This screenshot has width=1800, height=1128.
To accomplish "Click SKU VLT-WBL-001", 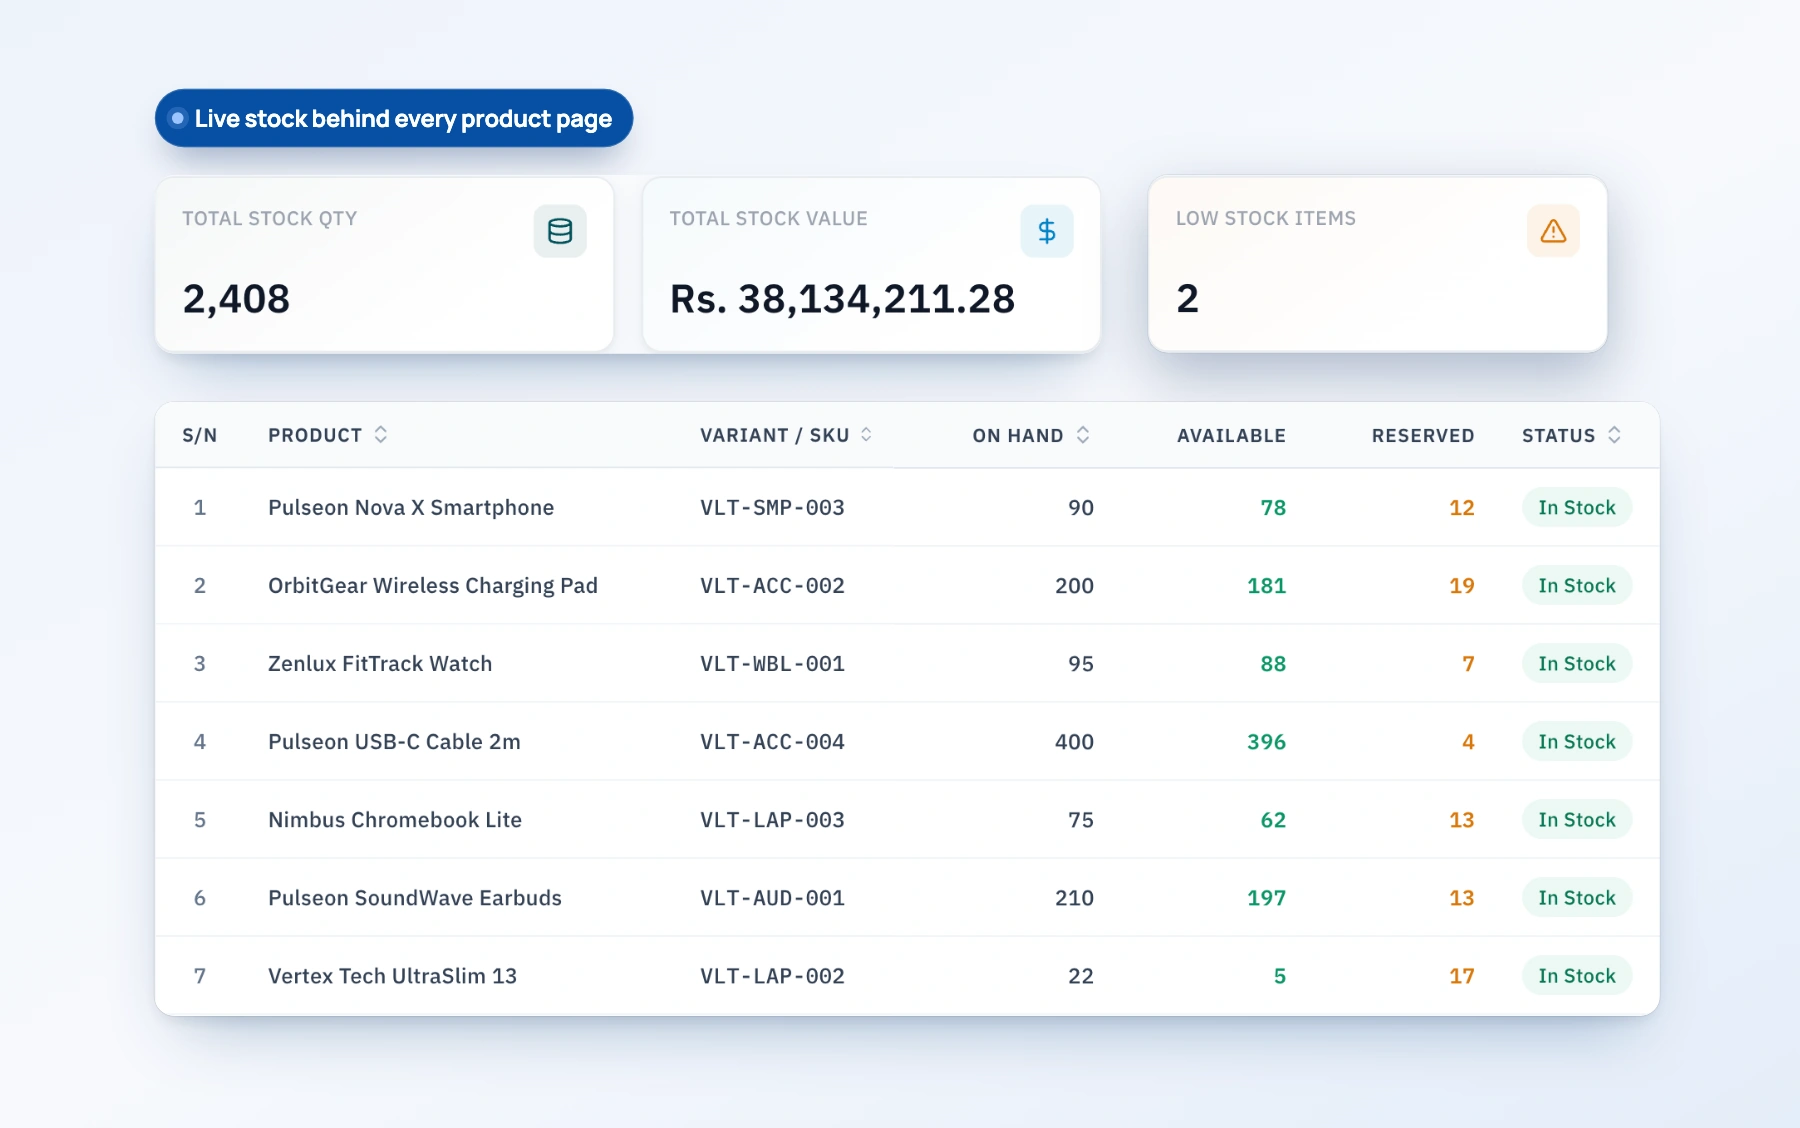I will tap(772, 663).
